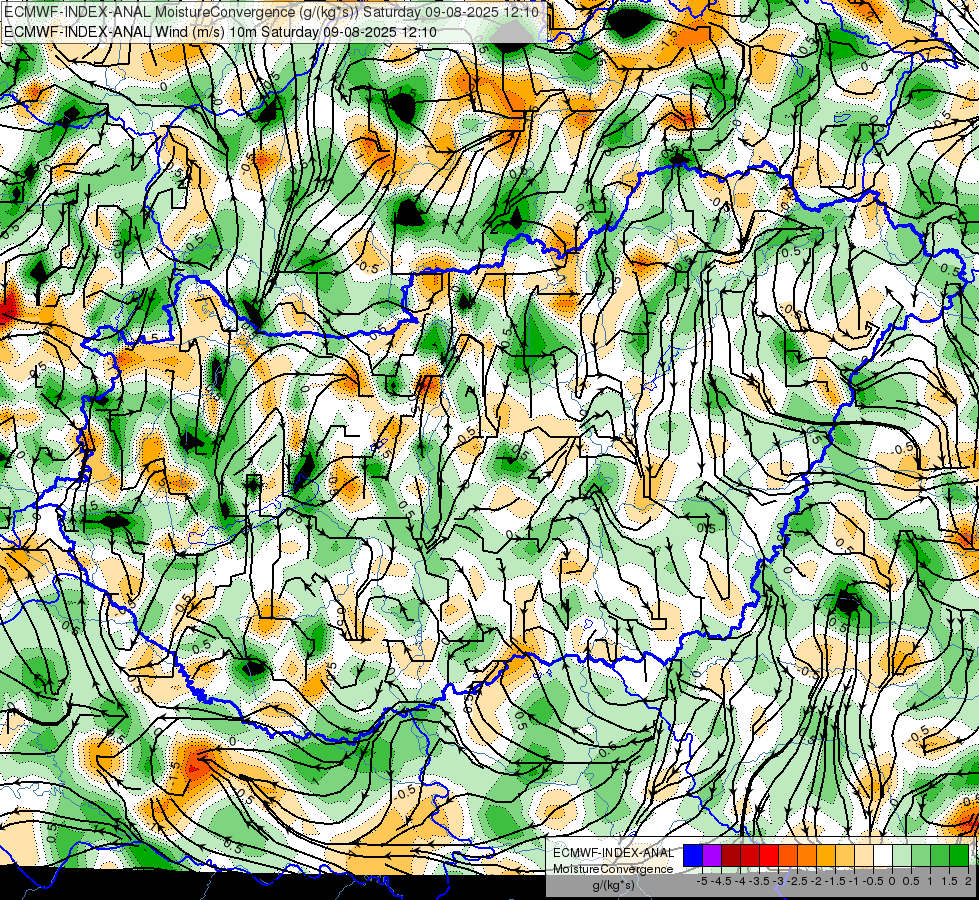The image size is (979, 900).
Task: Select the purple legend color swatch
Action: pos(712,855)
